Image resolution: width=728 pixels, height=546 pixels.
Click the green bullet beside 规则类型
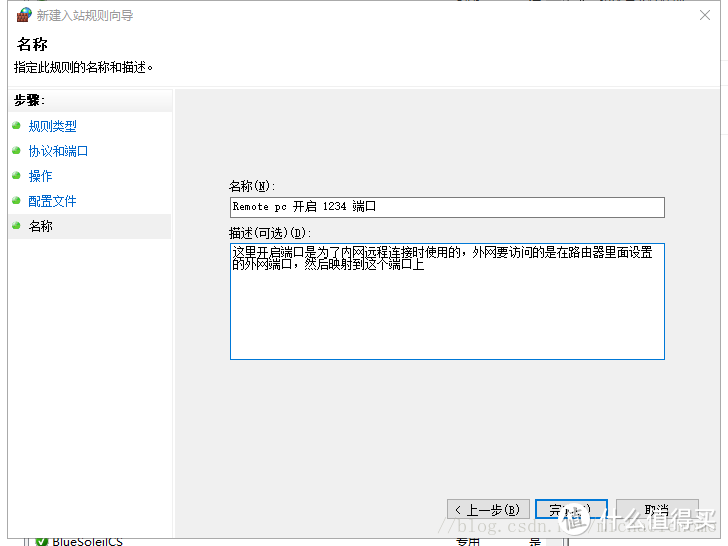(x=16, y=126)
